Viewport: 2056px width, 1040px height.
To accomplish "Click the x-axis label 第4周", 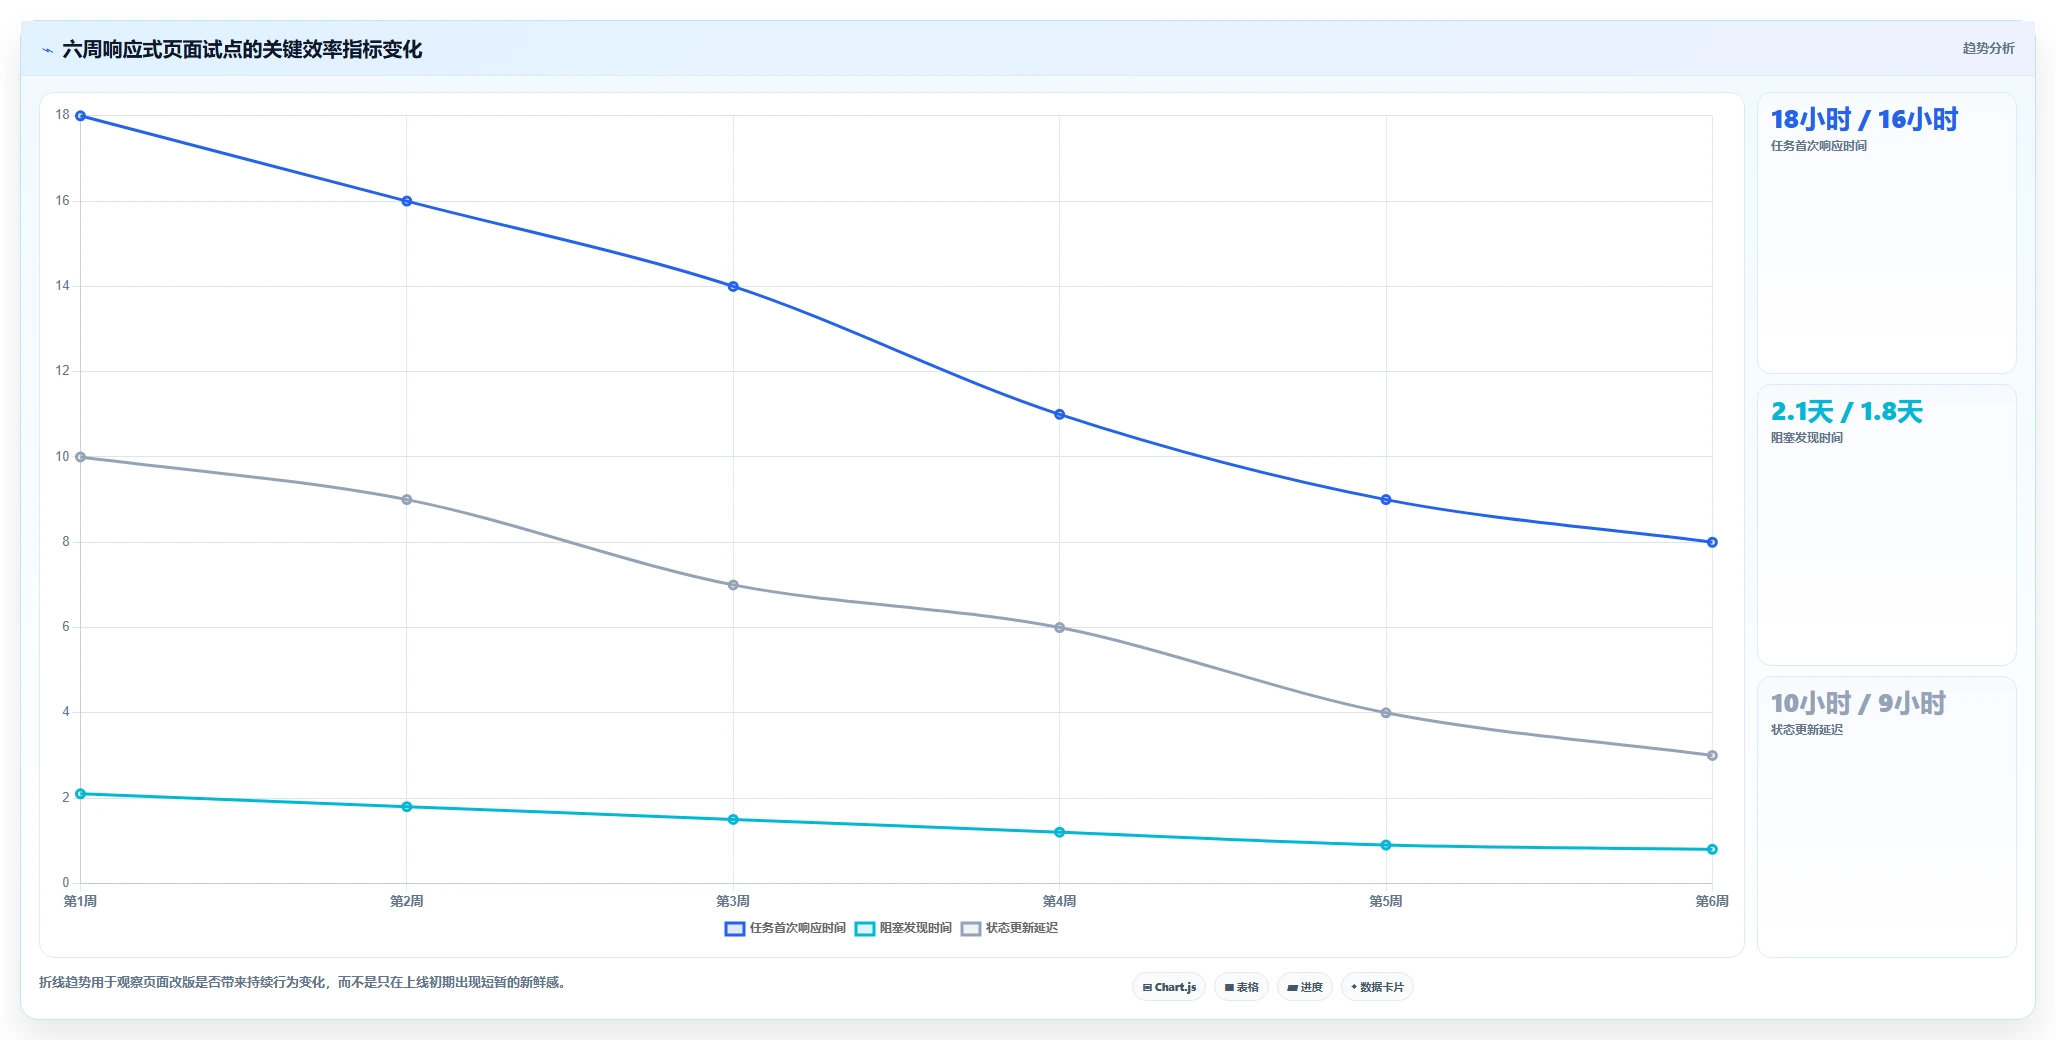I will 1060,901.
